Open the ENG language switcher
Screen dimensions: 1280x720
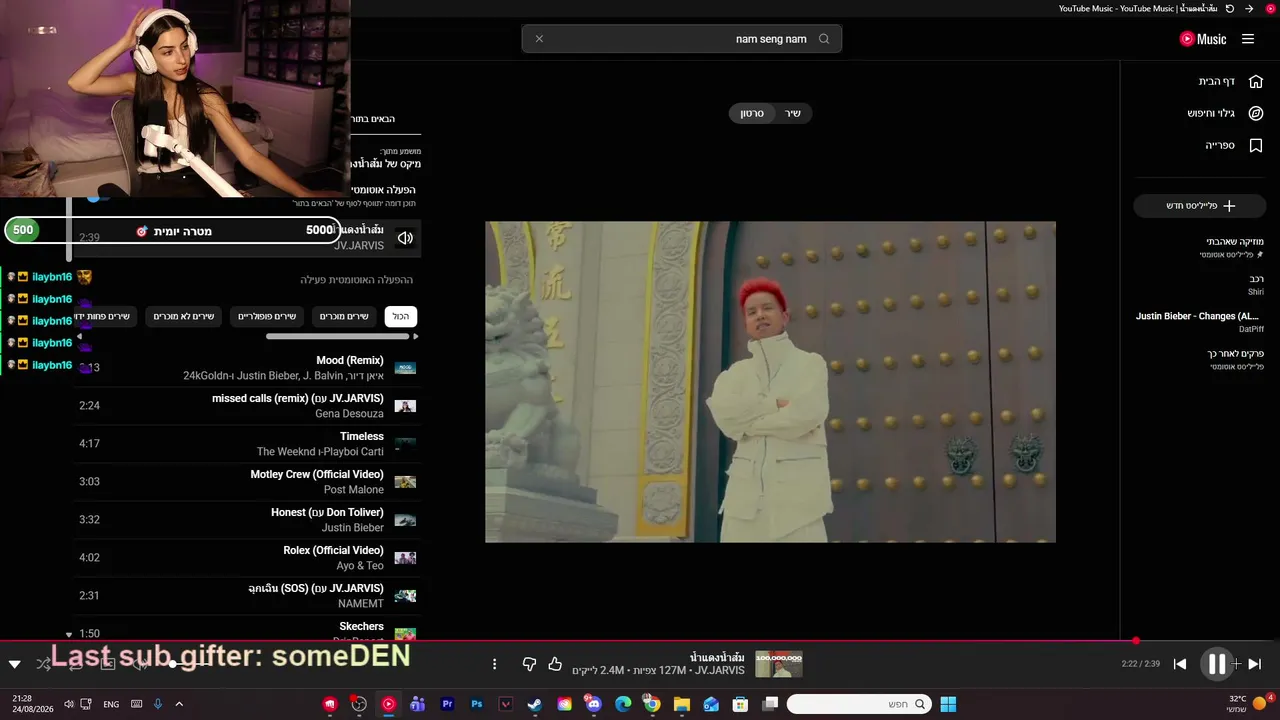pyautogui.click(x=111, y=704)
